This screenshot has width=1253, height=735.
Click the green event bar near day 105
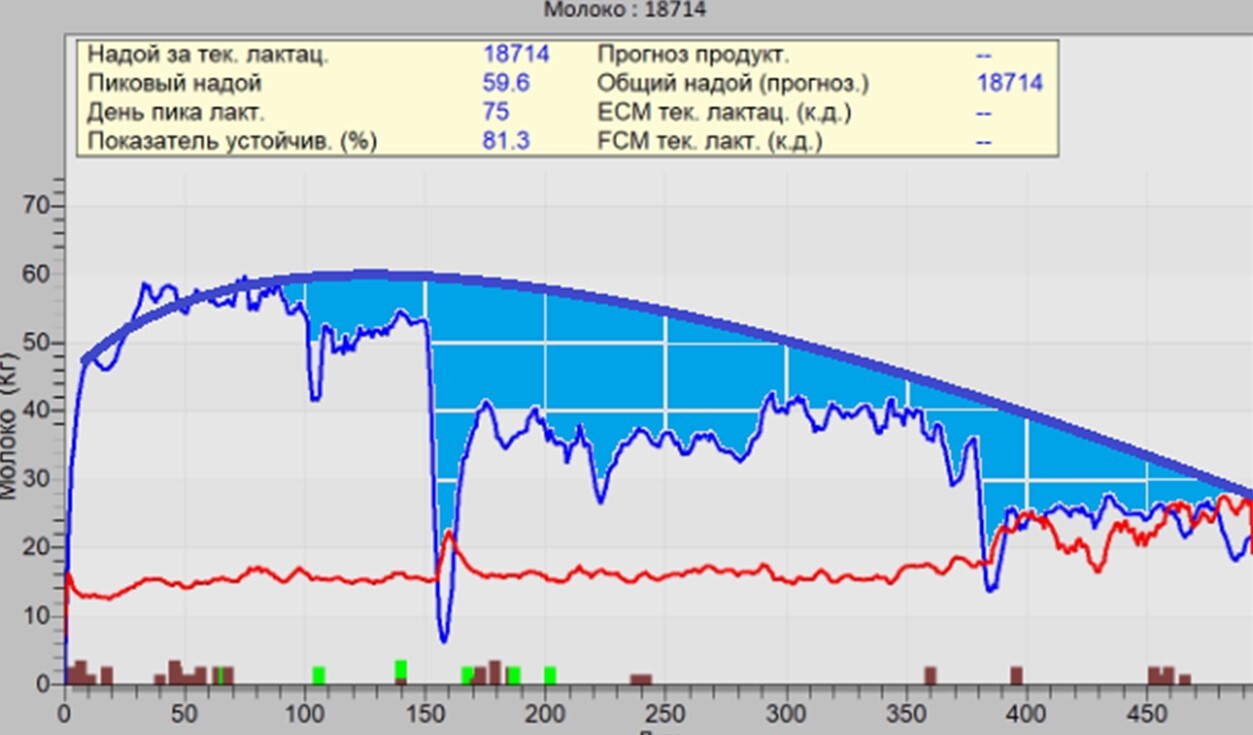point(319,675)
